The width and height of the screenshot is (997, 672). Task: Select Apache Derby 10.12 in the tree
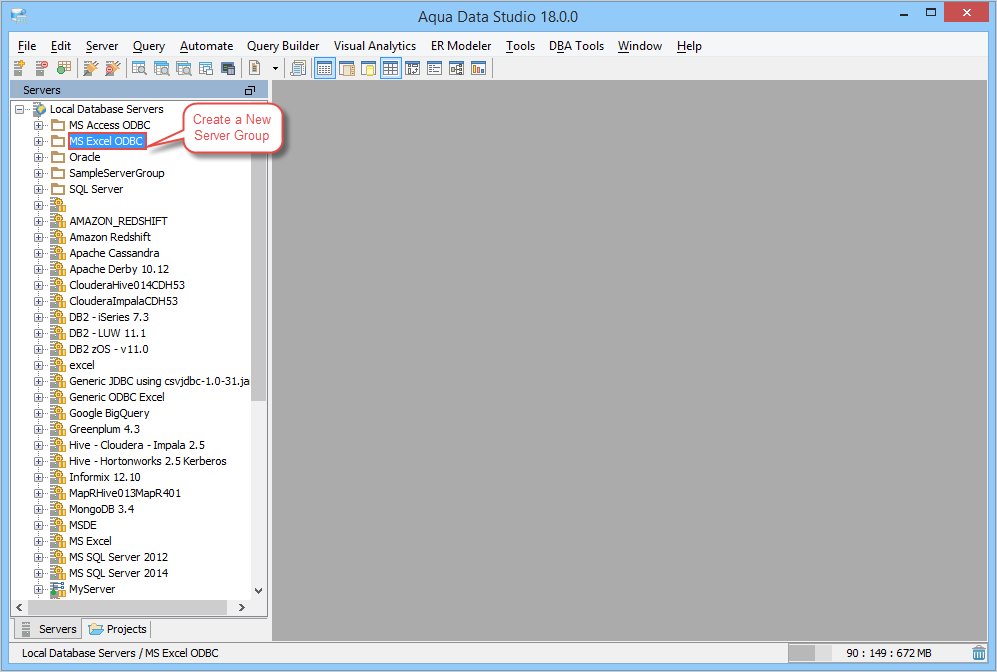(x=119, y=269)
